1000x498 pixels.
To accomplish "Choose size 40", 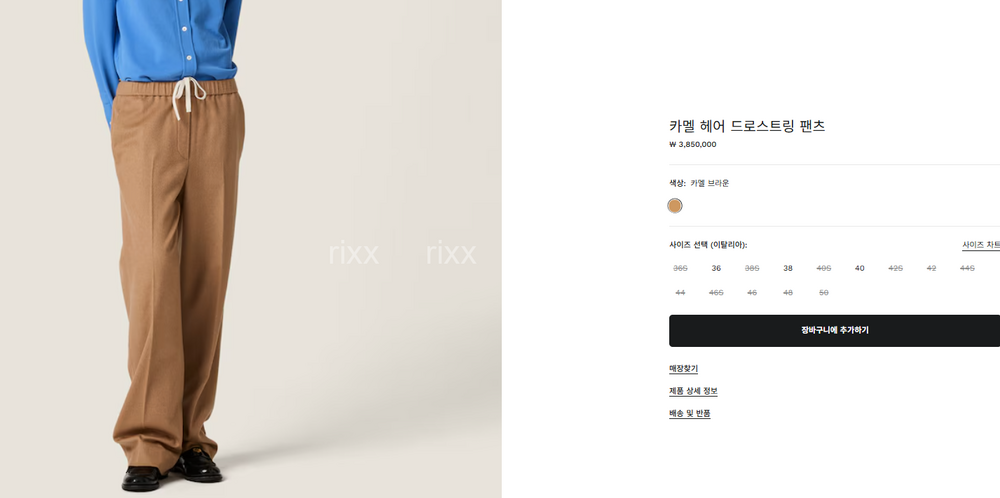I will [860, 268].
